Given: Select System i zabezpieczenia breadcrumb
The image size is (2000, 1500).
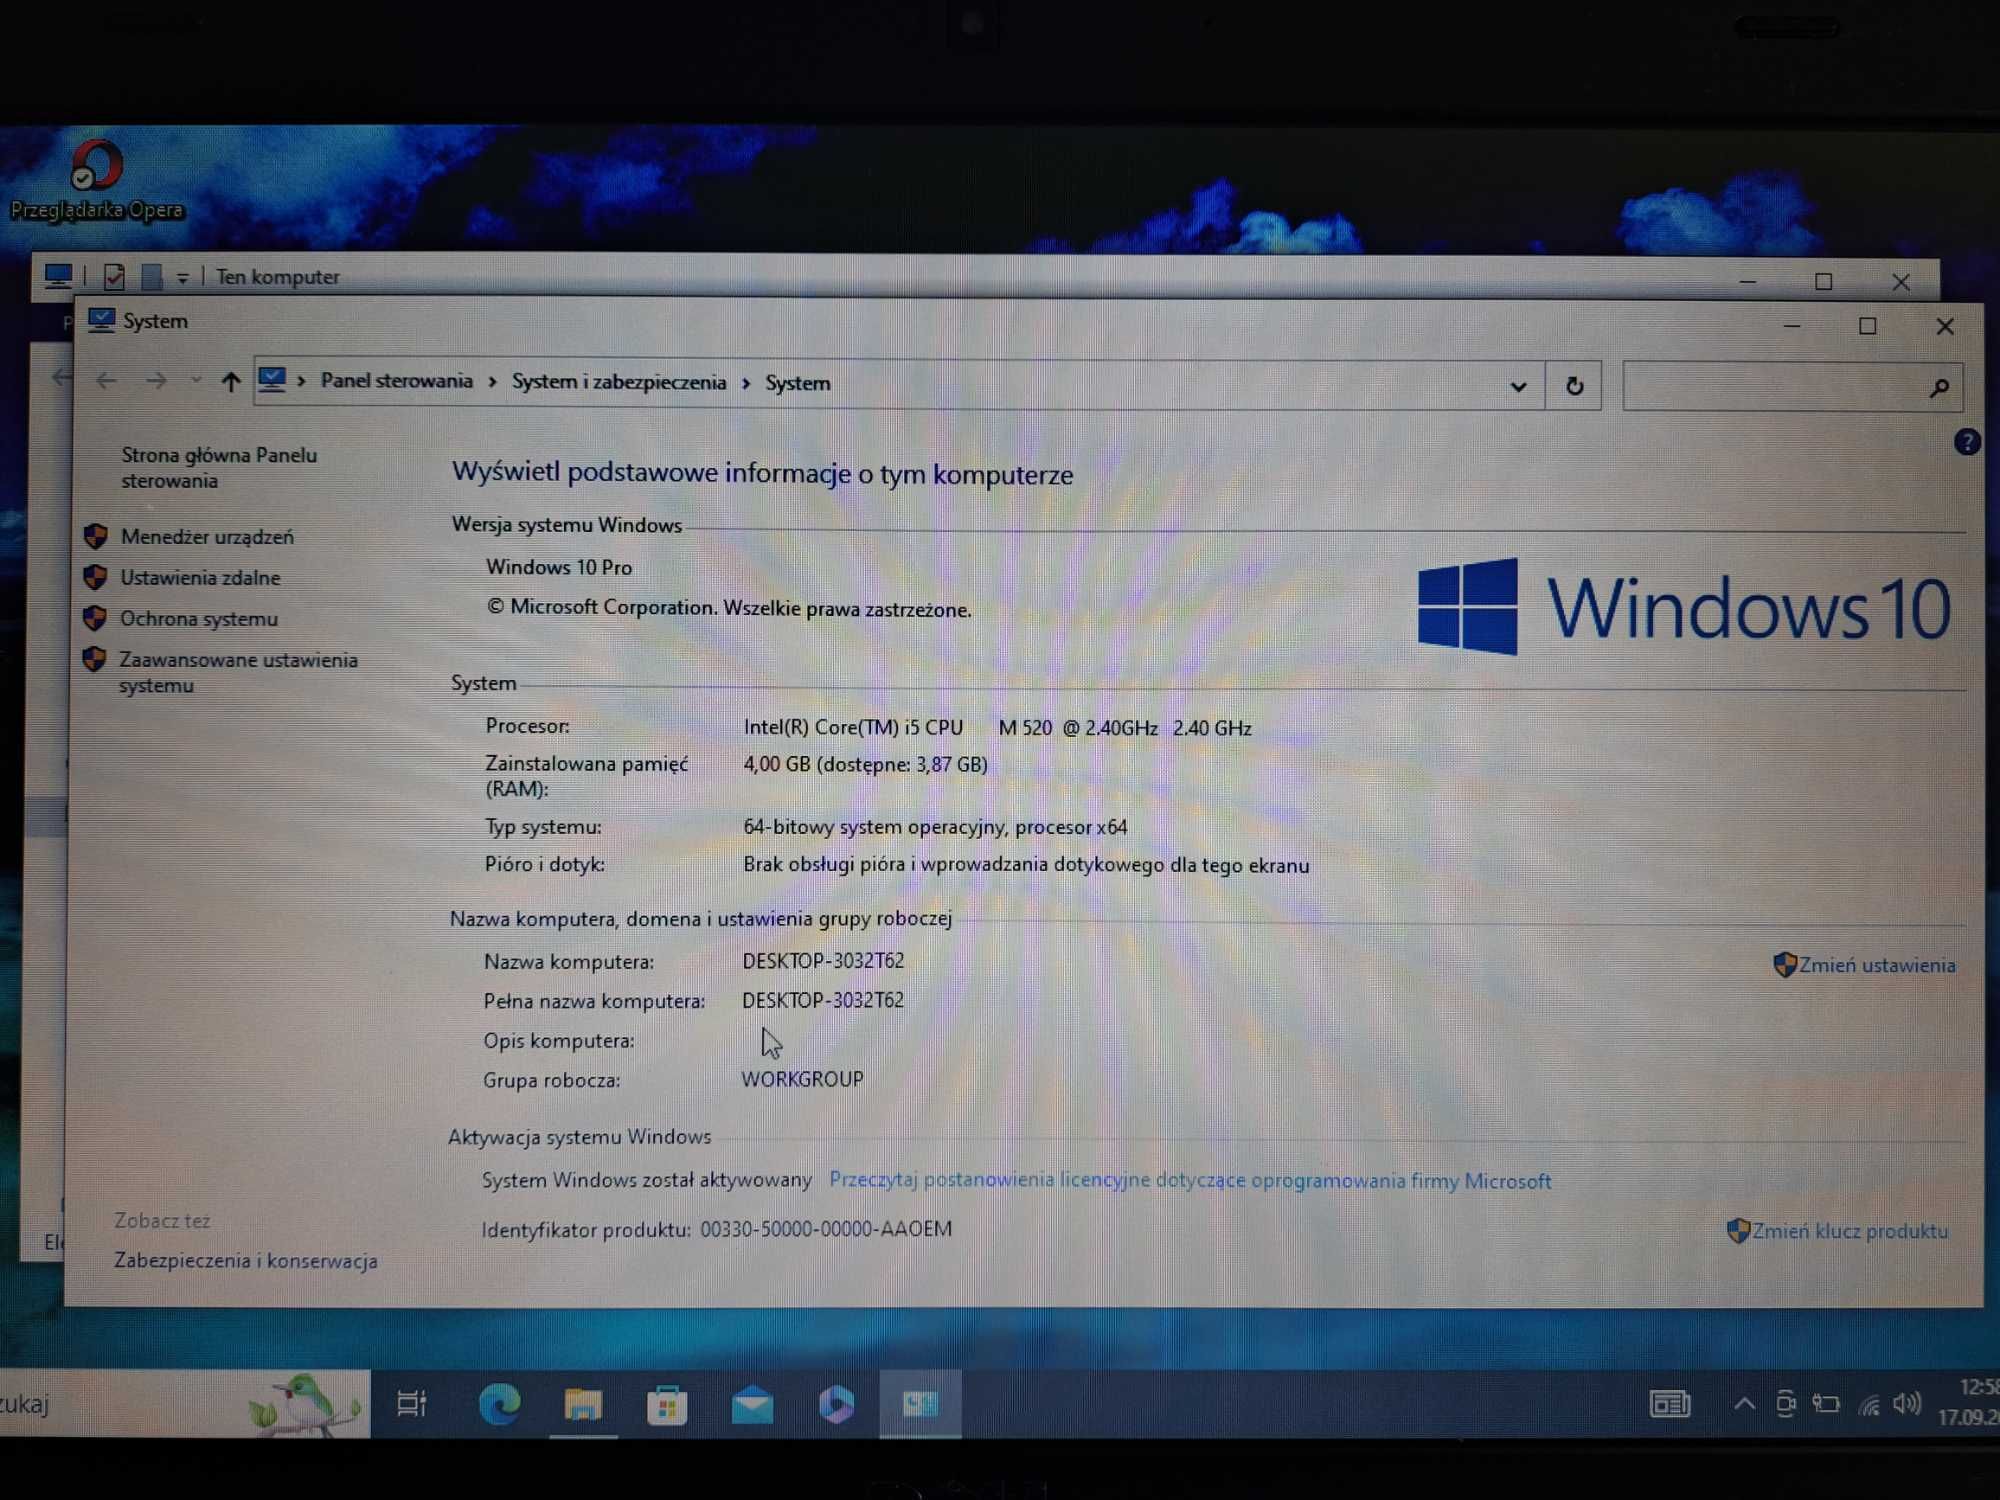Looking at the screenshot, I should pos(619,382).
